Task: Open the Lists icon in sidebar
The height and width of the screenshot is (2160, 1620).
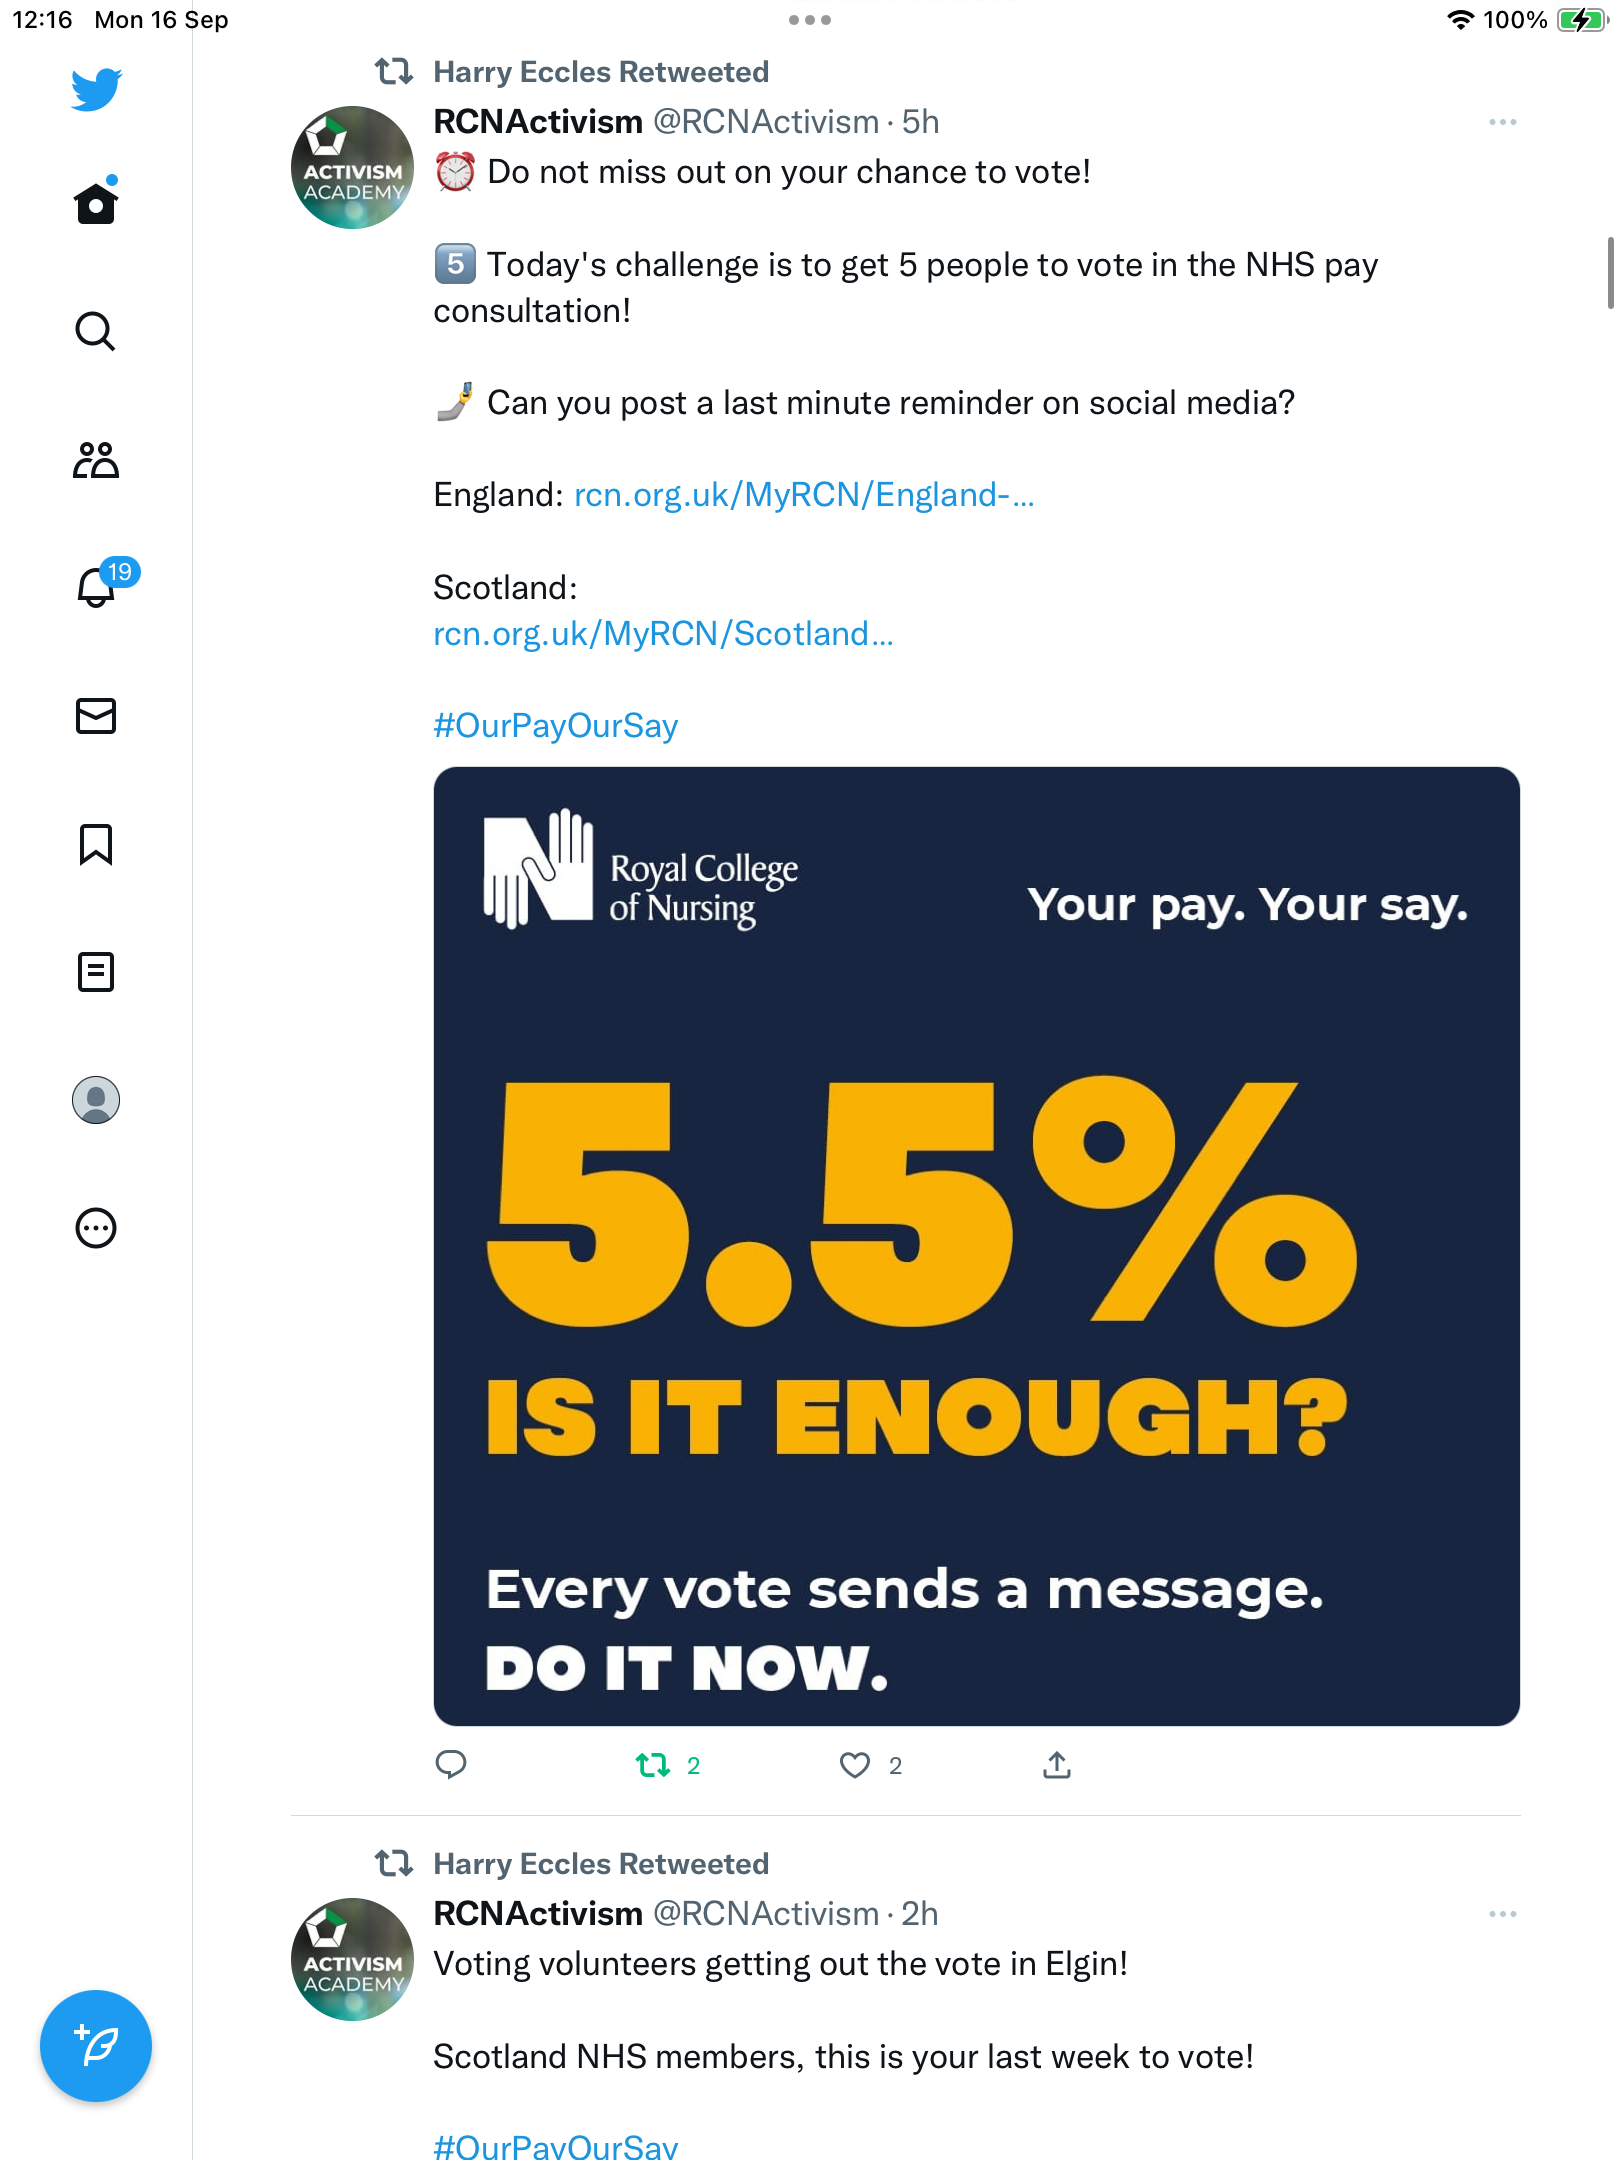Action: tap(96, 972)
